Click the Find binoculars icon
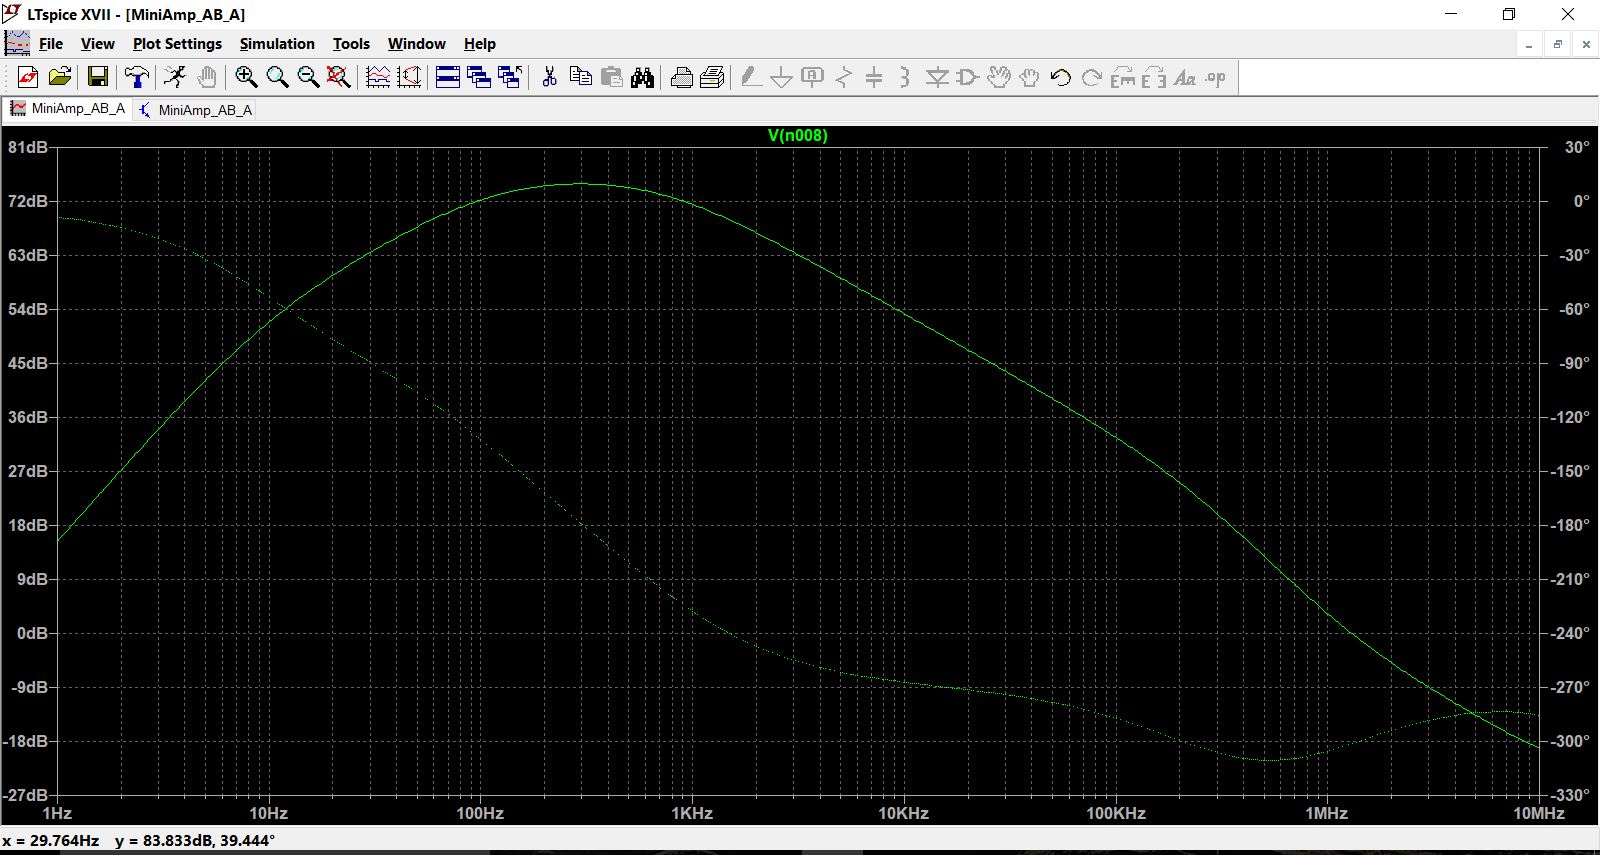The image size is (1600, 855). click(643, 77)
